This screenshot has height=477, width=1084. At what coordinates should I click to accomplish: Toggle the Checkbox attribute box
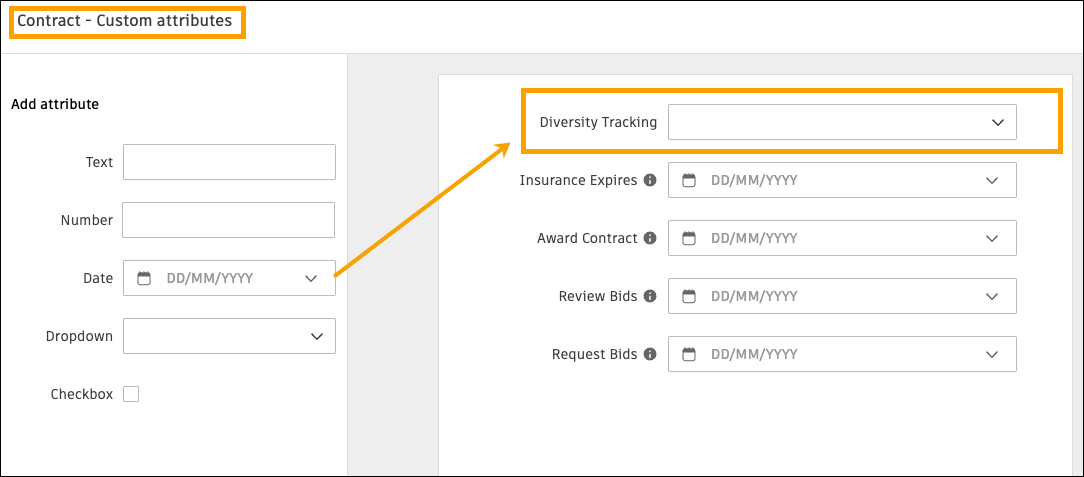(x=131, y=394)
